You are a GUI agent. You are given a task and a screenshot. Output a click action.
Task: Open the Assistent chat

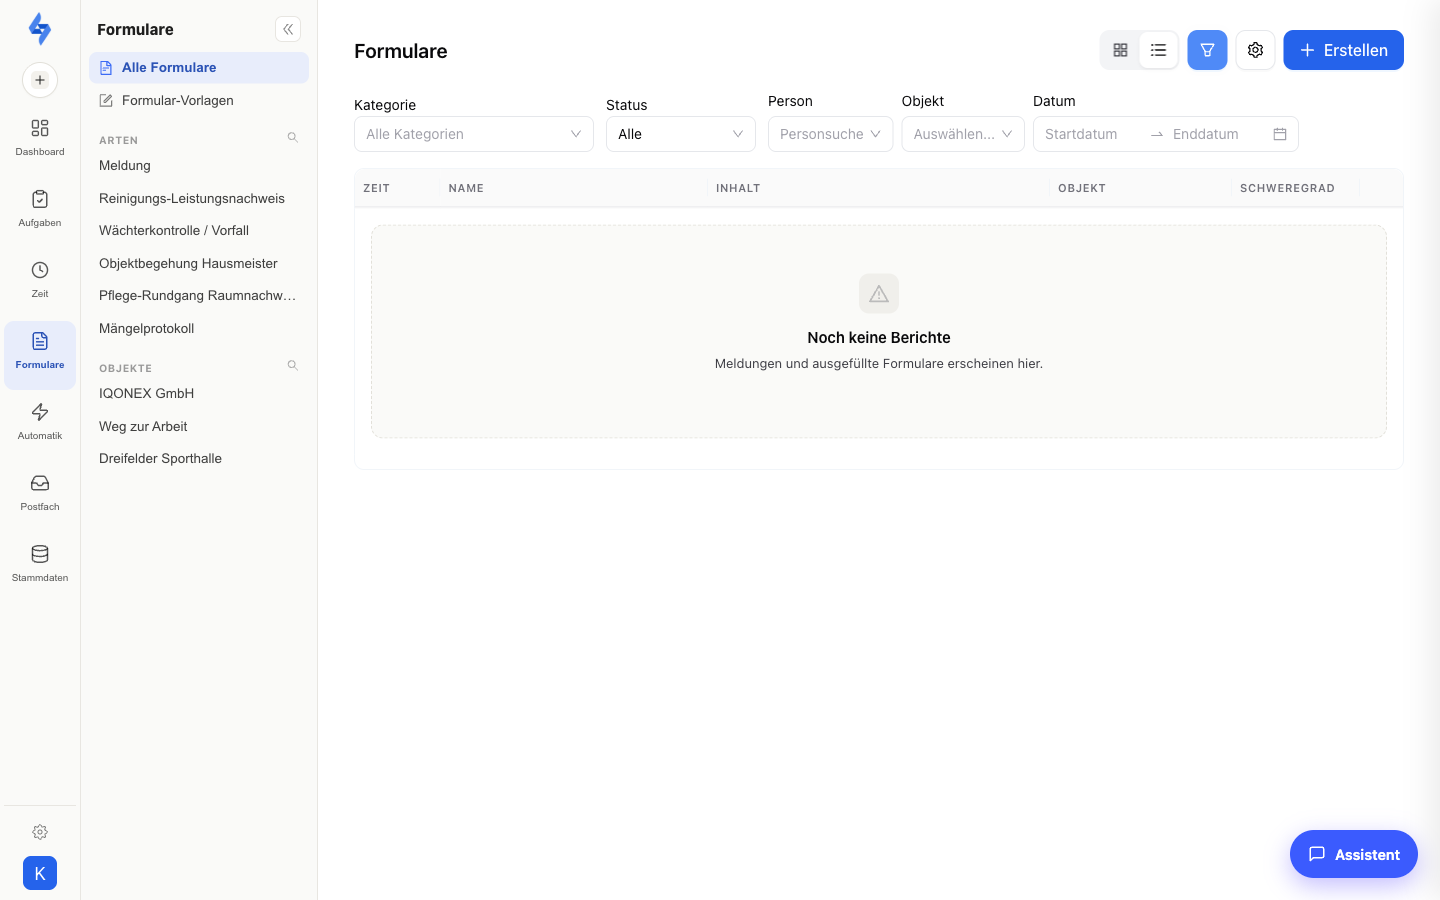tap(1353, 854)
